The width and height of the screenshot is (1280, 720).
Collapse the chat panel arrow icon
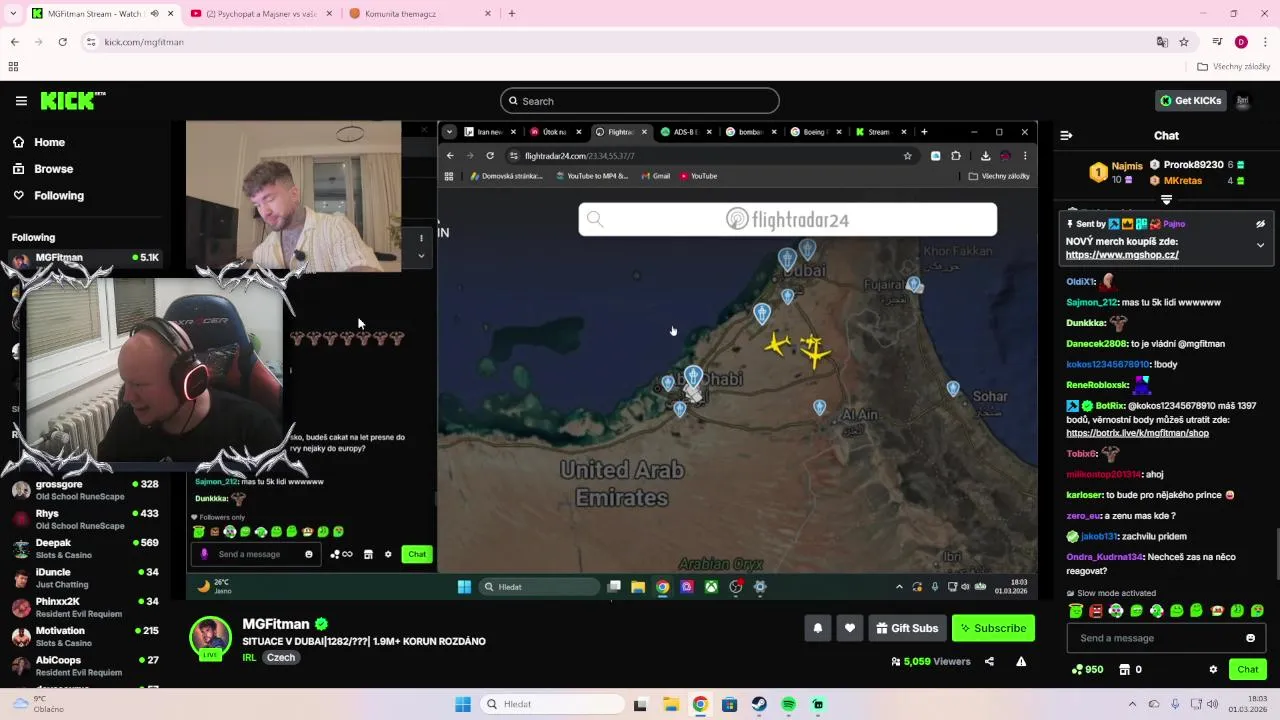click(x=1066, y=135)
